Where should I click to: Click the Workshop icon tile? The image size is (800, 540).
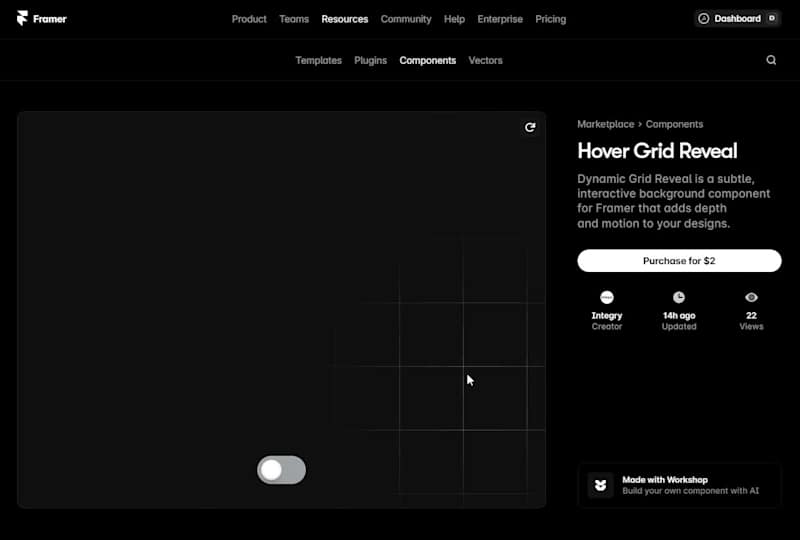tap(601, 485)
